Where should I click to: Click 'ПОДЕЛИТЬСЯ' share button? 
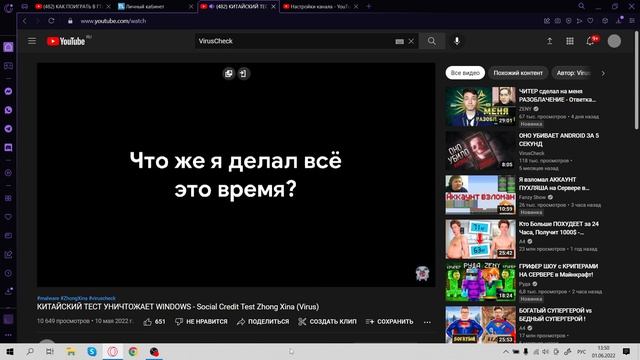(263, 322)
